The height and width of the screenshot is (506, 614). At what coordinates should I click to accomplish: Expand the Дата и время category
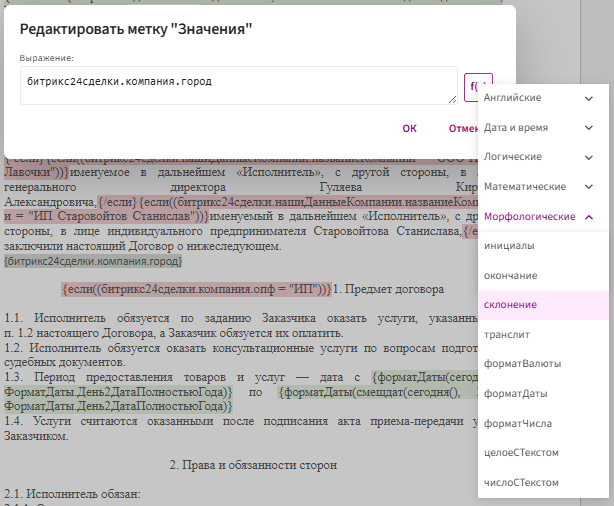click(539, 128)
